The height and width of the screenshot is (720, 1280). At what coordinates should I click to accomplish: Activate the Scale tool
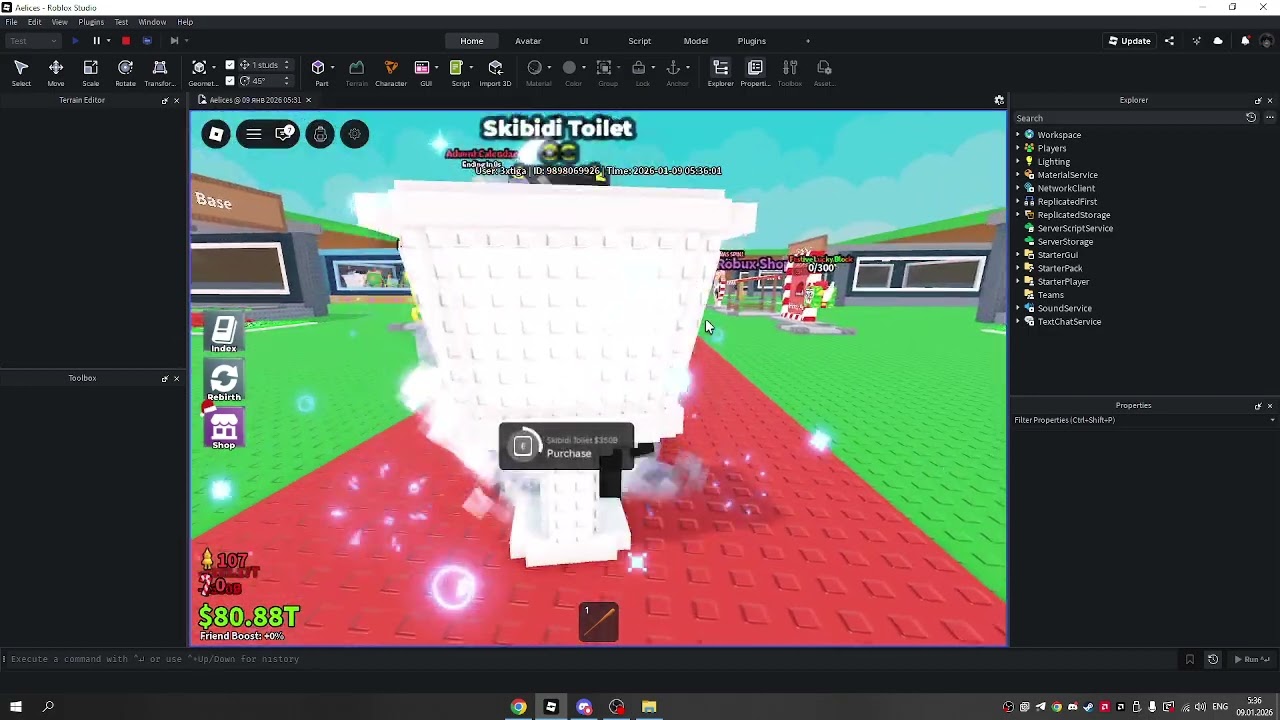[x=91, y=72]
